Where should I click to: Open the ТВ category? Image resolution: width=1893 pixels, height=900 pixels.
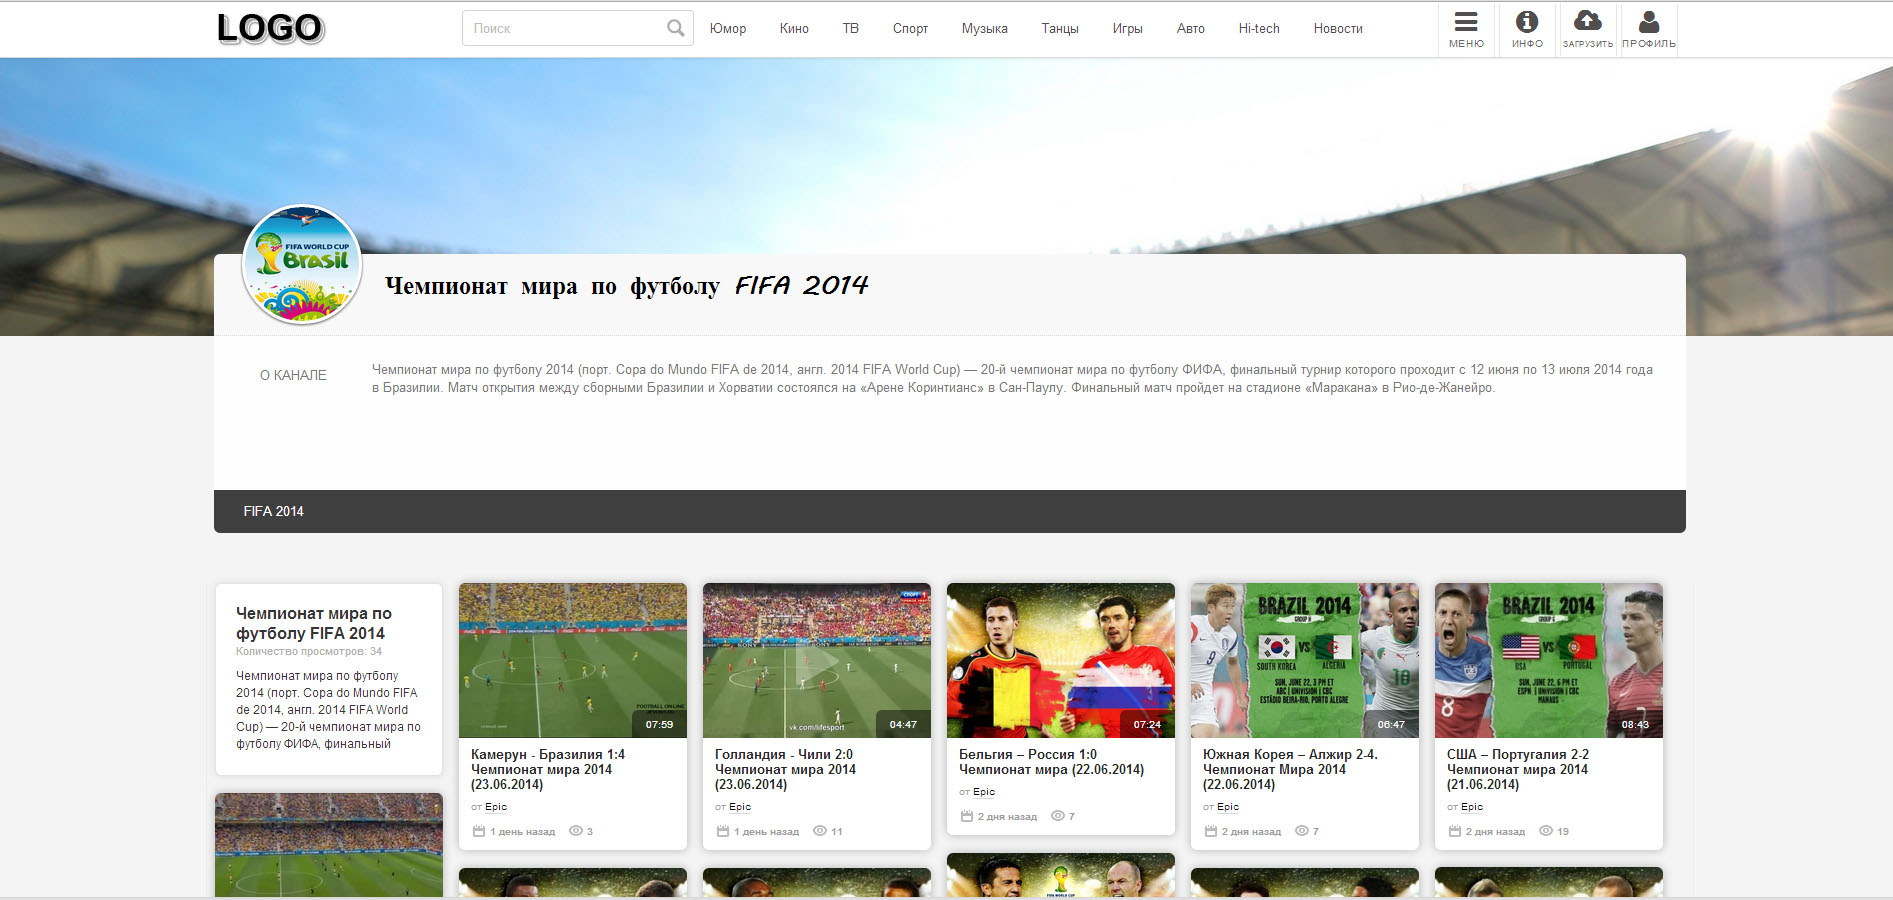[851, 28]
